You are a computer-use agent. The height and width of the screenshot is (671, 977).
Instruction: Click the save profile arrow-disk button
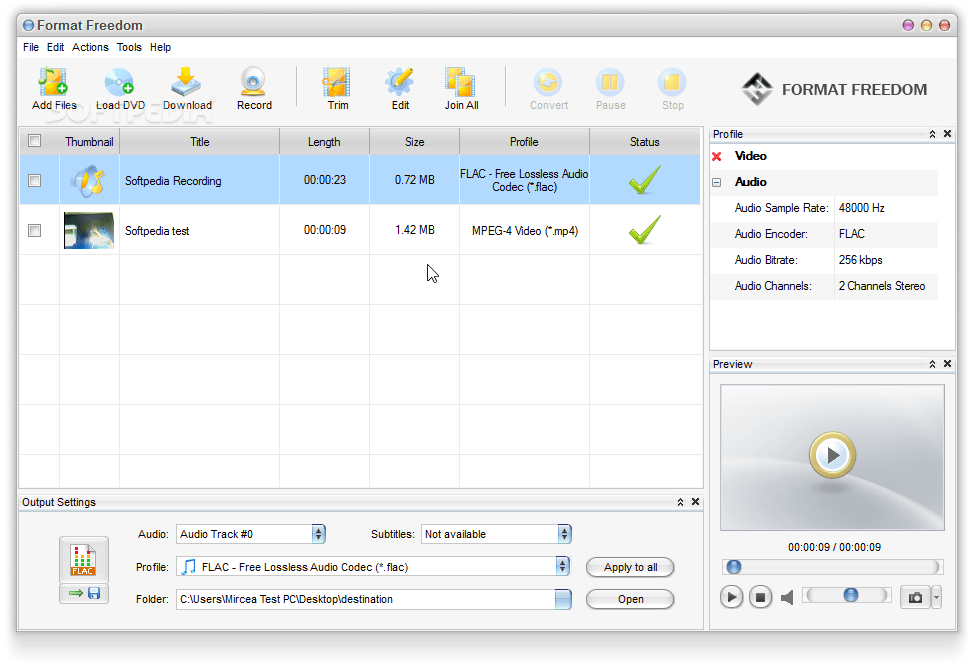83,593
